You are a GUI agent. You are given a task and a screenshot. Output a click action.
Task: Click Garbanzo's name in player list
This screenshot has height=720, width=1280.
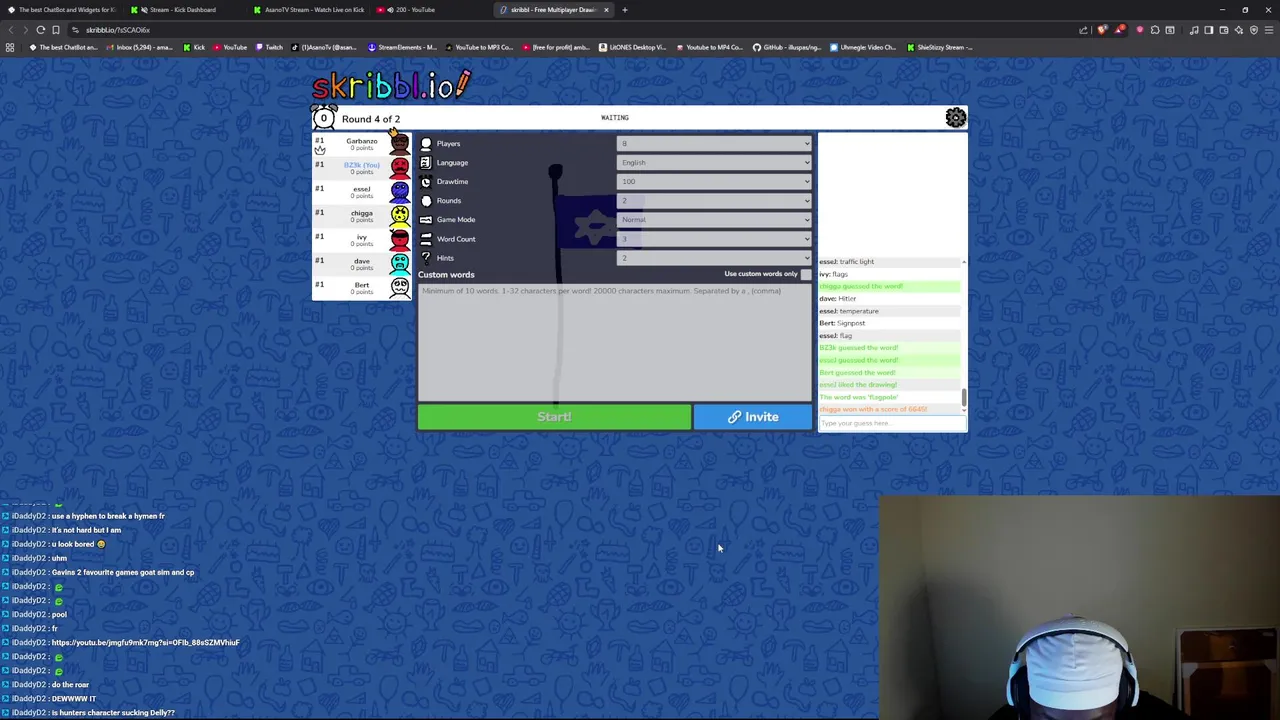(362, 141)
